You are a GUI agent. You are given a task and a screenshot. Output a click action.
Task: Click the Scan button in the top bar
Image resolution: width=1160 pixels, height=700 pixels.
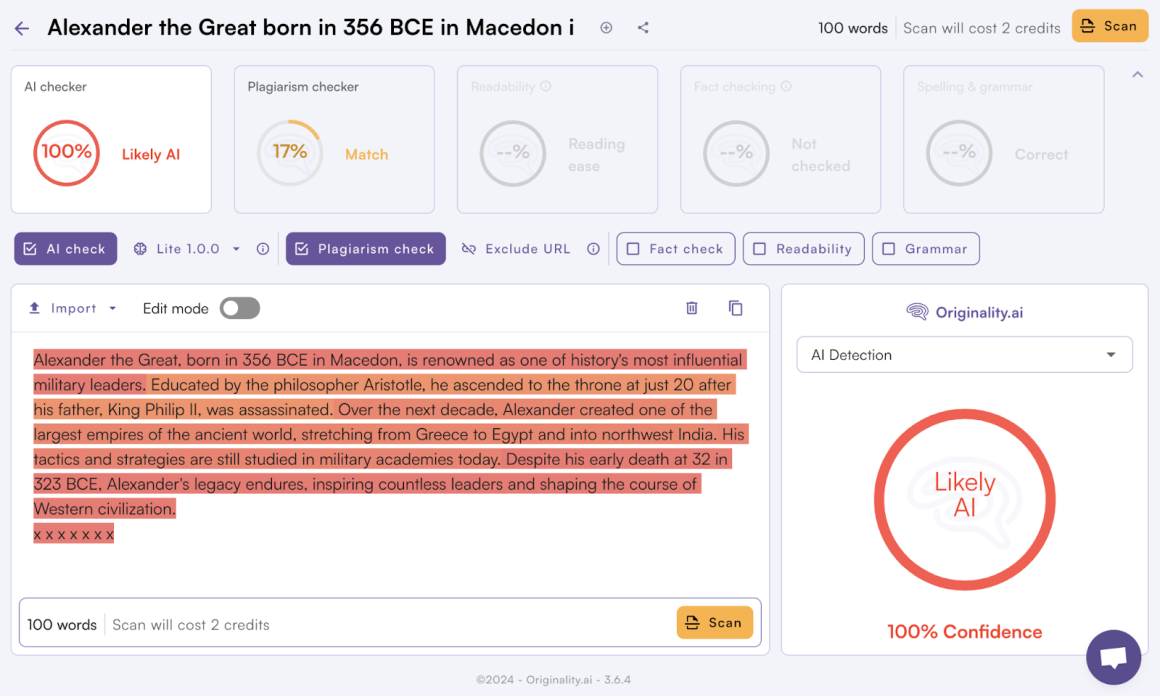coord(1109,26)
